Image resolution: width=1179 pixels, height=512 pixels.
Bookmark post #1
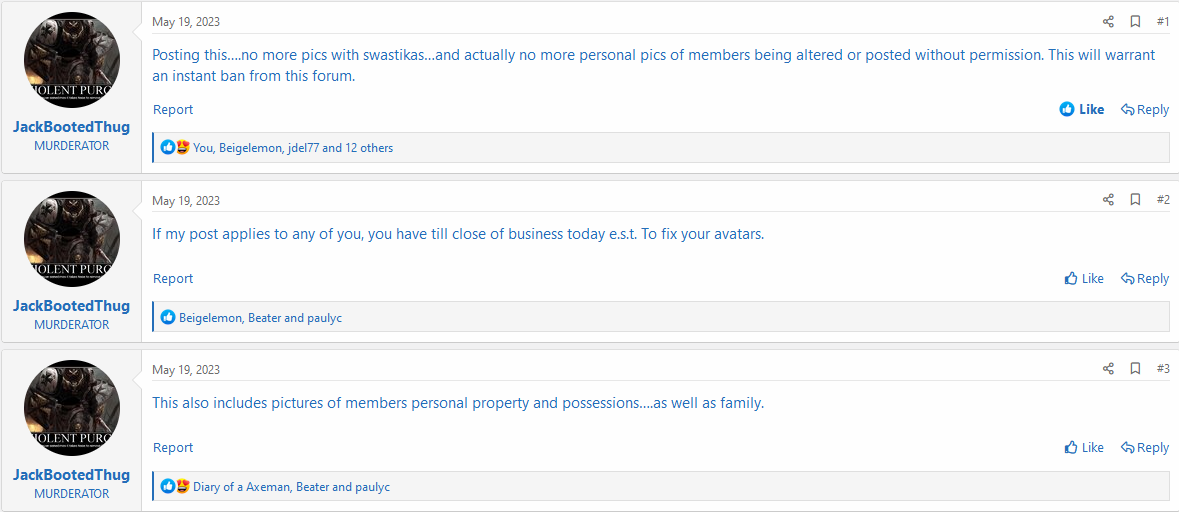tap(1135, 22)
